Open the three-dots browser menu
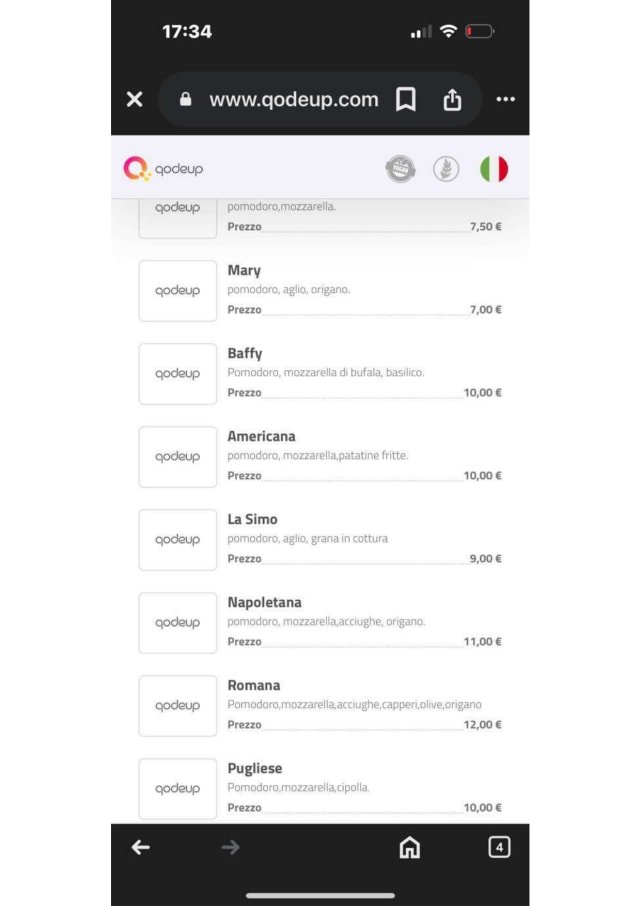 pyautogui.click(x=505, y=99)
